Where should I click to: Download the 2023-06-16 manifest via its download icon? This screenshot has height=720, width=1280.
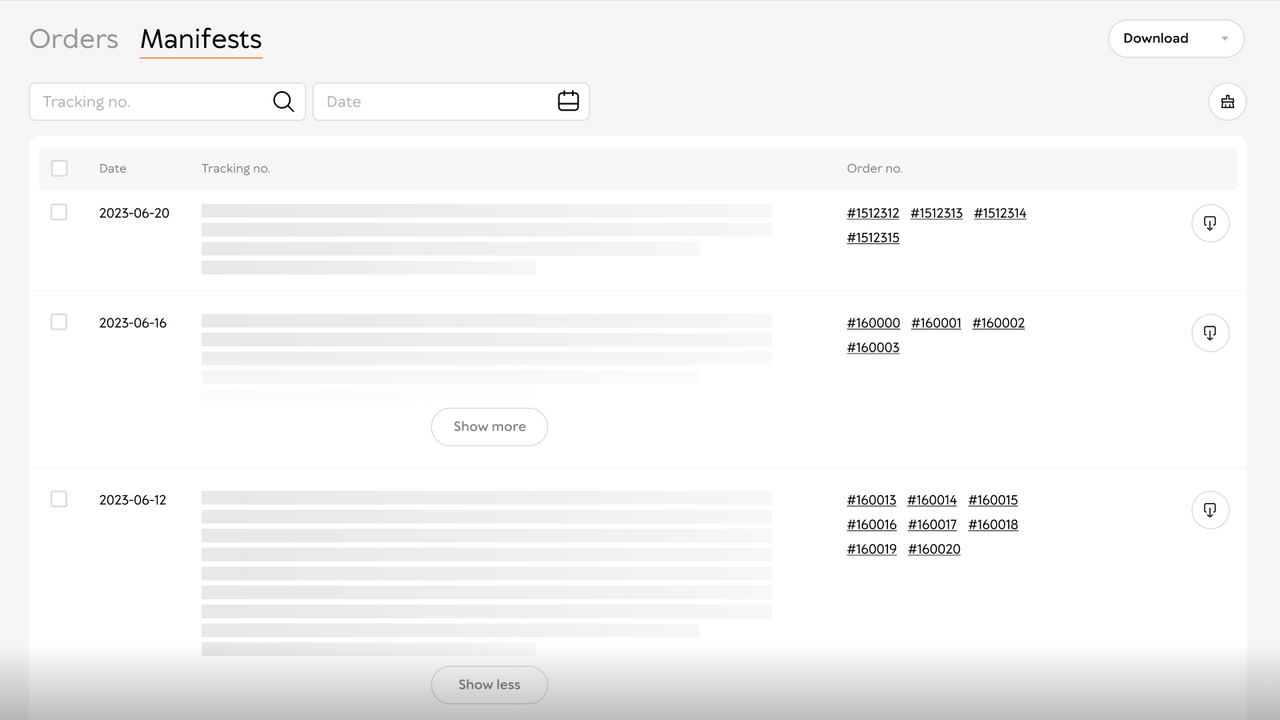click(x=1210, y=333)
